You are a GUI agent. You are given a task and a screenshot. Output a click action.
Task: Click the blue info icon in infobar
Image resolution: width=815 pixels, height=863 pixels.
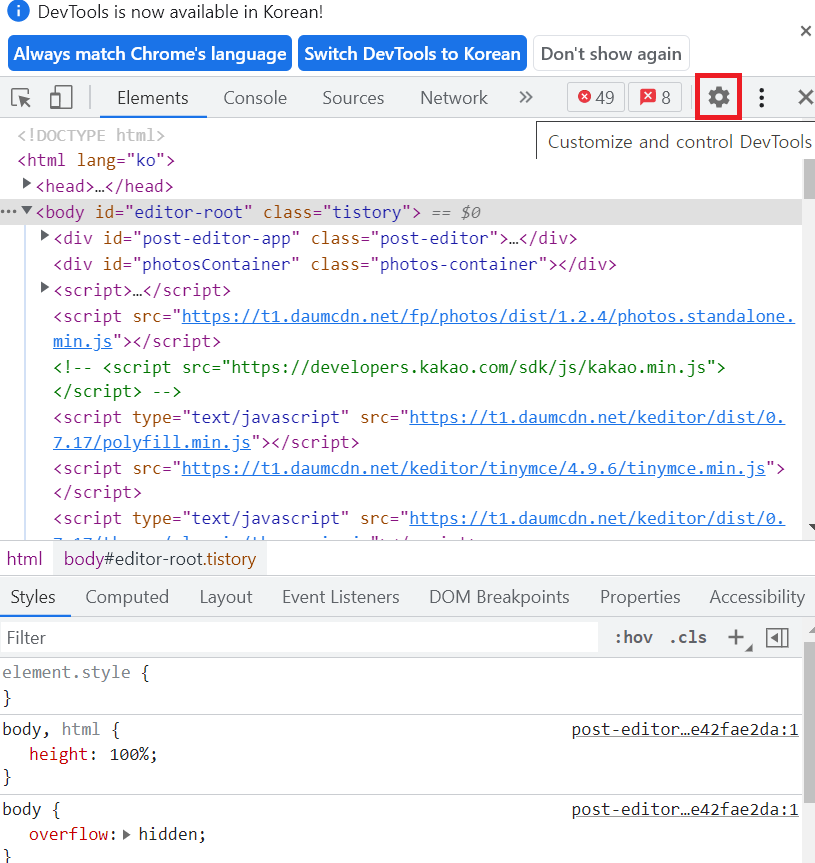18,11
